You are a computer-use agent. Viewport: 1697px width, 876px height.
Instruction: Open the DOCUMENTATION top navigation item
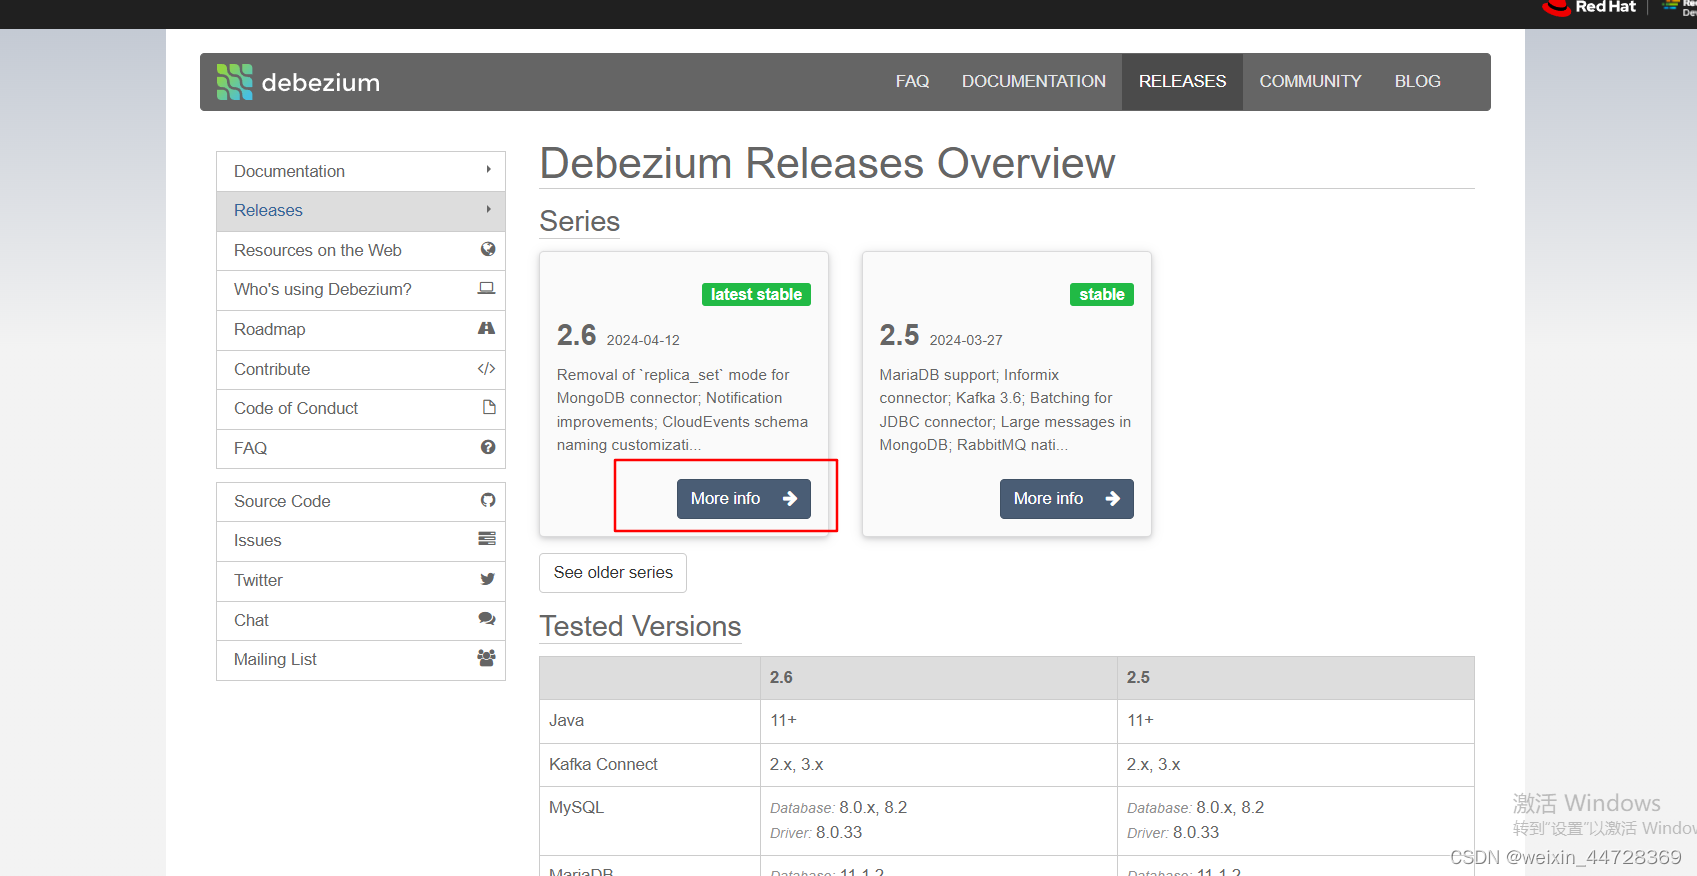[x=1034, y=81]
